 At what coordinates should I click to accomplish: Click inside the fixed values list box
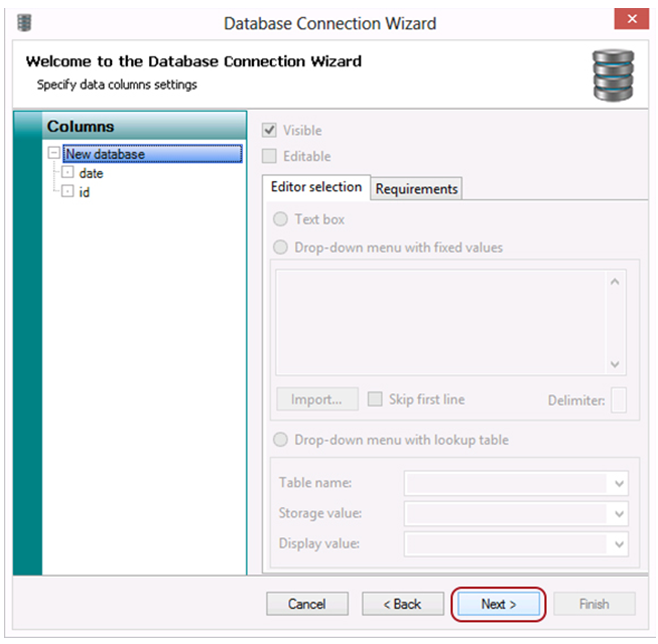click(440, 322)
